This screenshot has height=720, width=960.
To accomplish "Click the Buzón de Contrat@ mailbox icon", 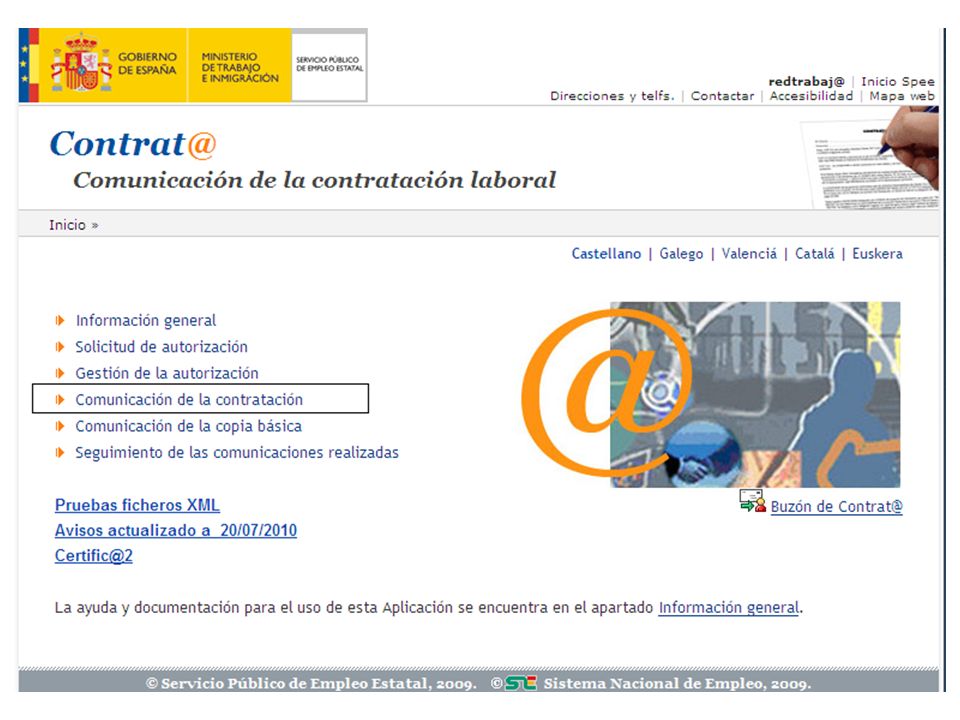I will pyautogui.click(x=752, y=501).
